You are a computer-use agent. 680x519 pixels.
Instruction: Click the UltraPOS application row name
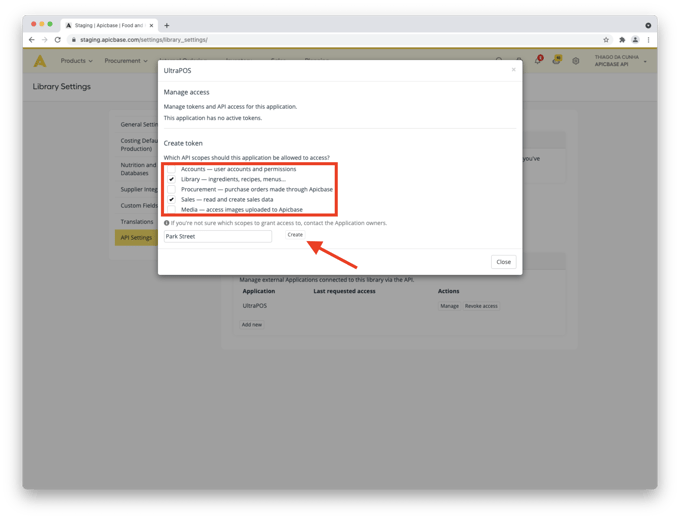click(255, 306)
